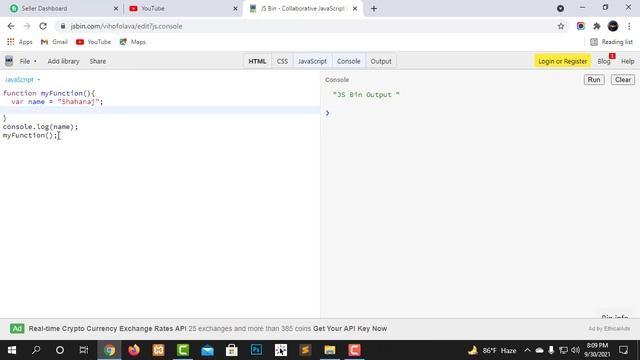Open Cortana circle icon
The image size is (640, 360).
point(60,350)
